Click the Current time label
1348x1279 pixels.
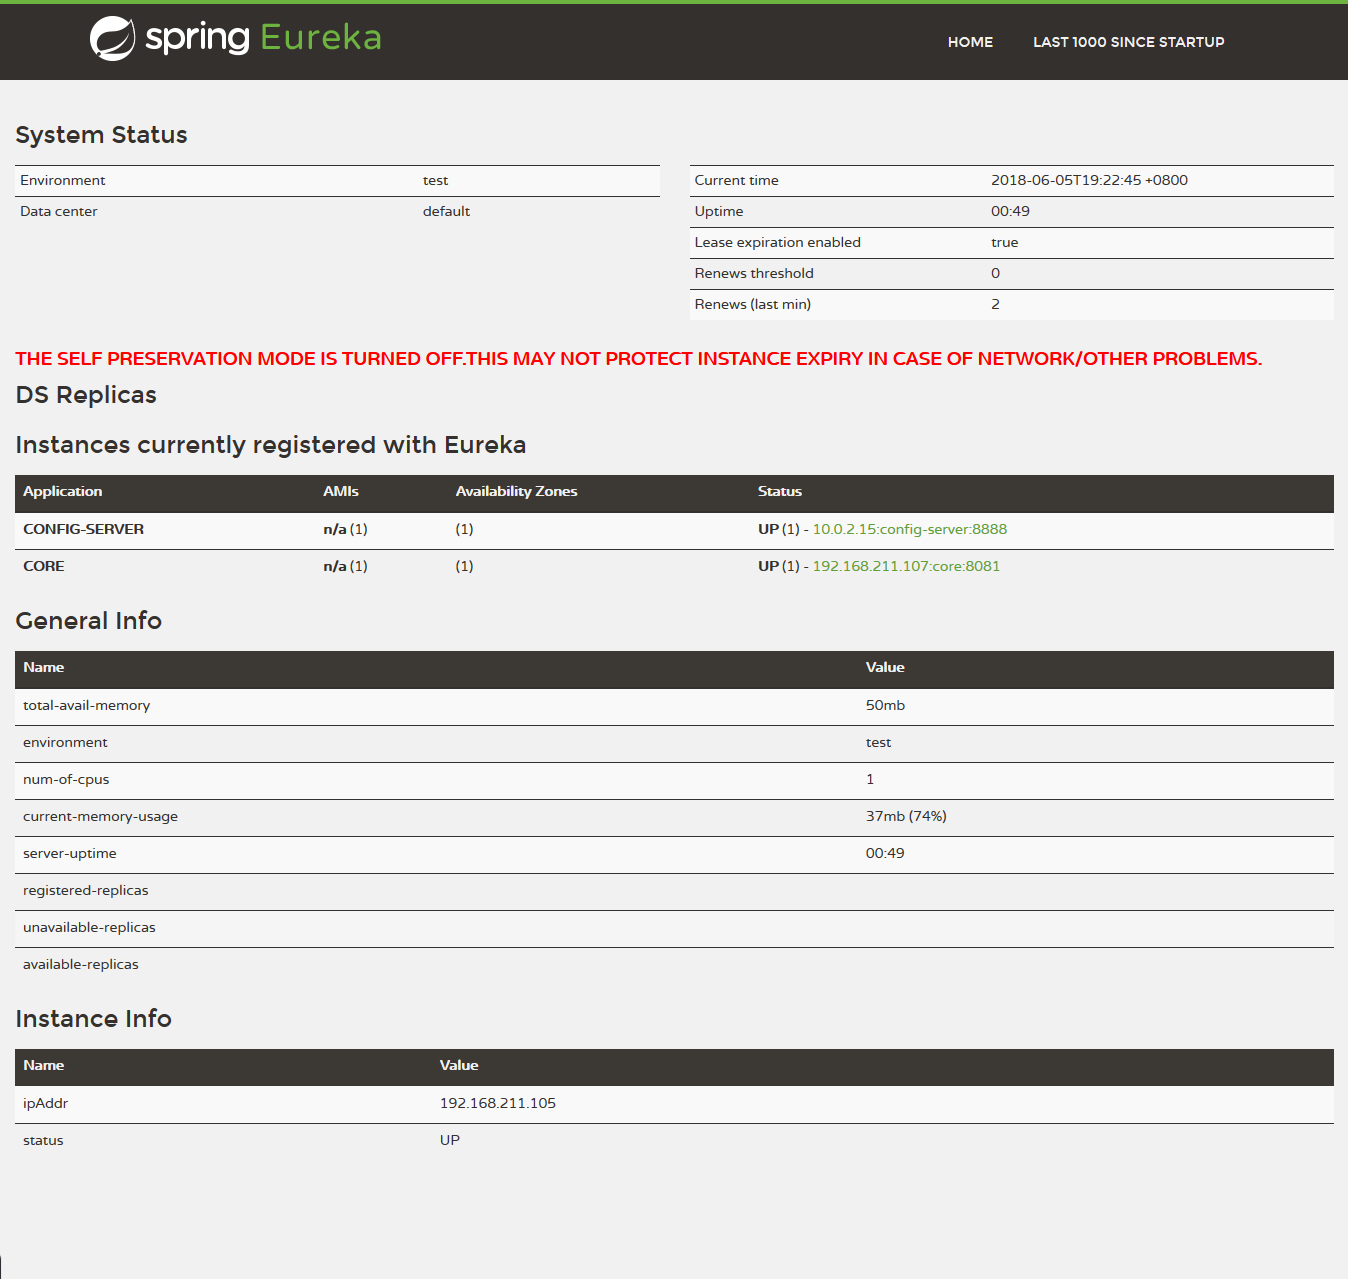coord(736,180)
